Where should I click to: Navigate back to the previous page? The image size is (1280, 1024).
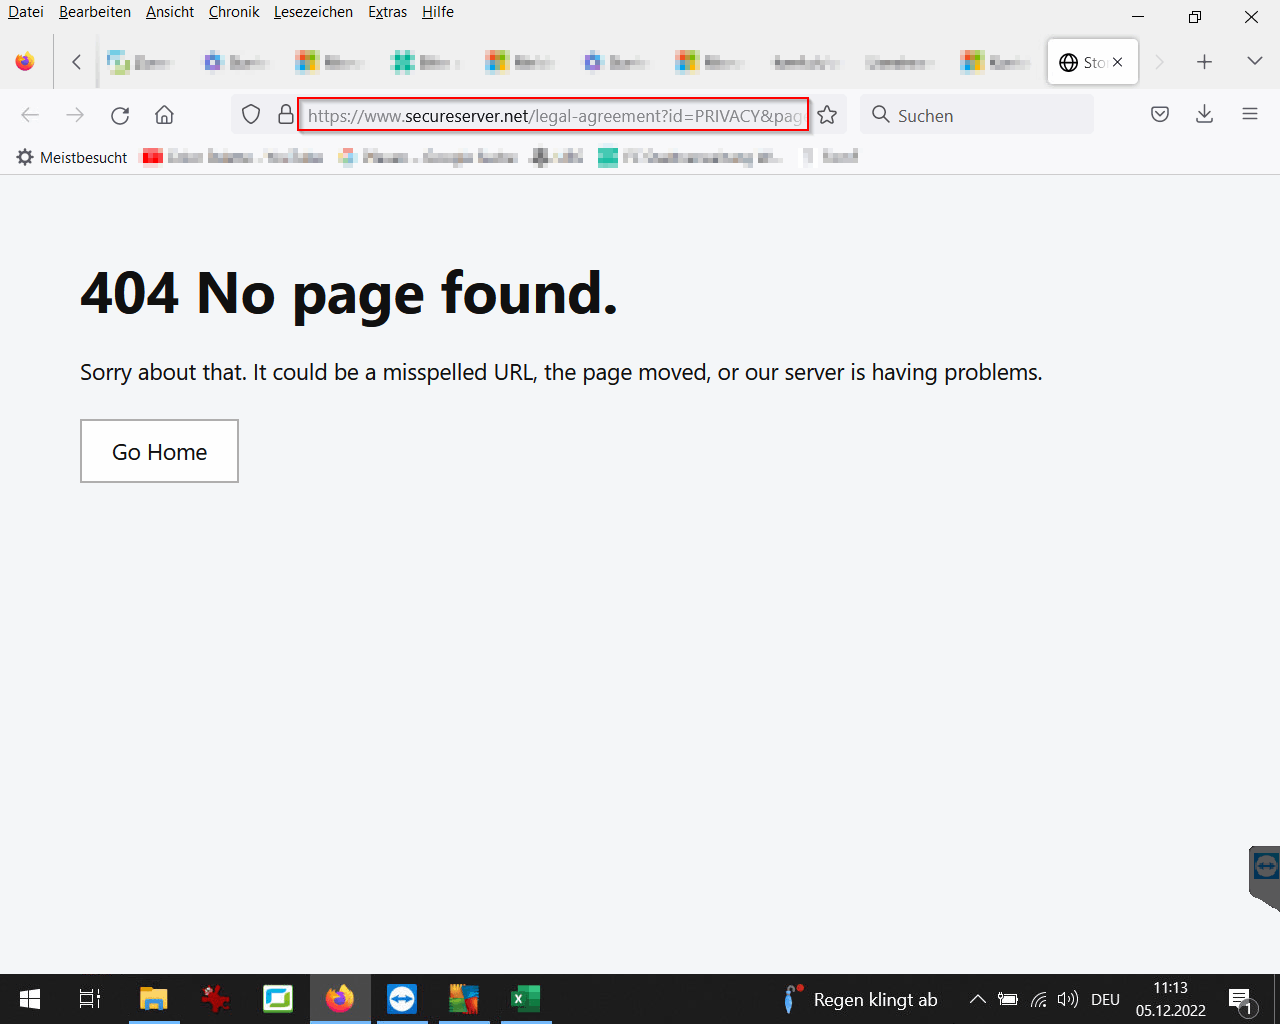(30, 115)
